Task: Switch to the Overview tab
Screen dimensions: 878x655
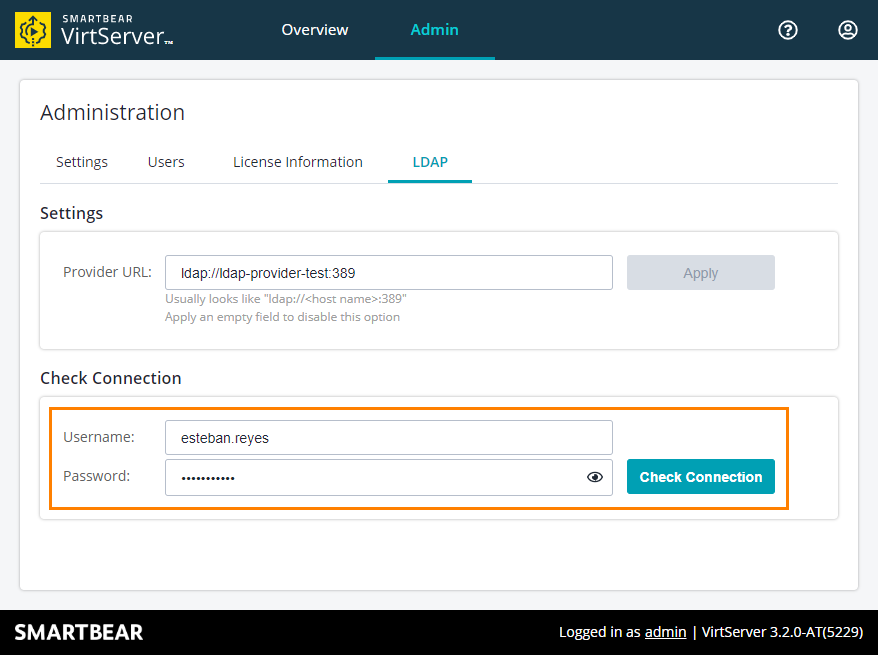Action: pos(314,30)
